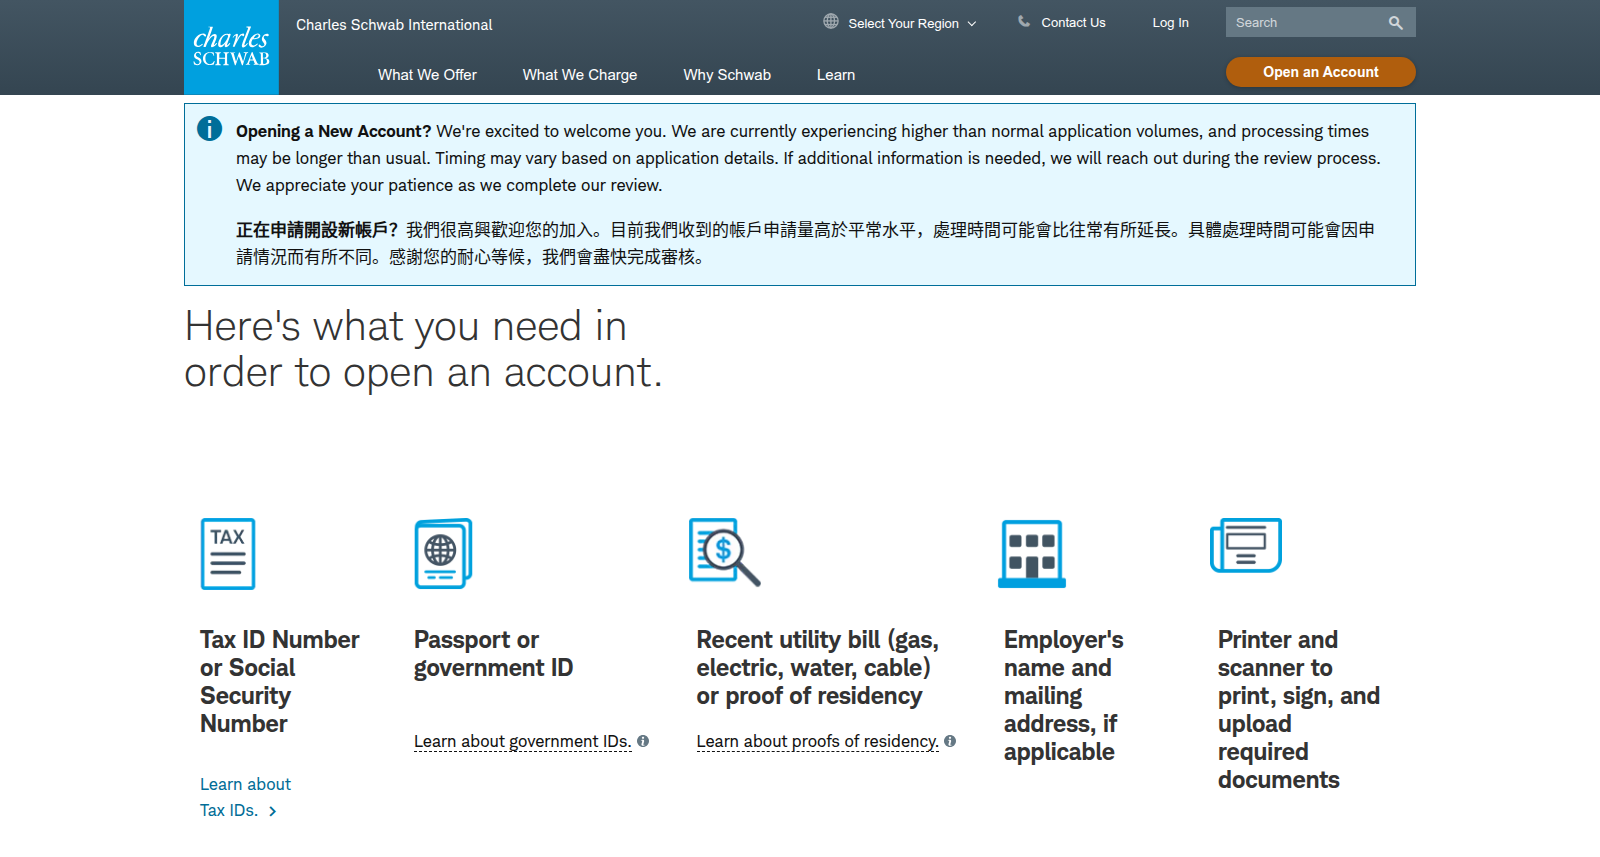Click the utility bill magnifier icon
Screen dimensions: 1600x857
725,552
